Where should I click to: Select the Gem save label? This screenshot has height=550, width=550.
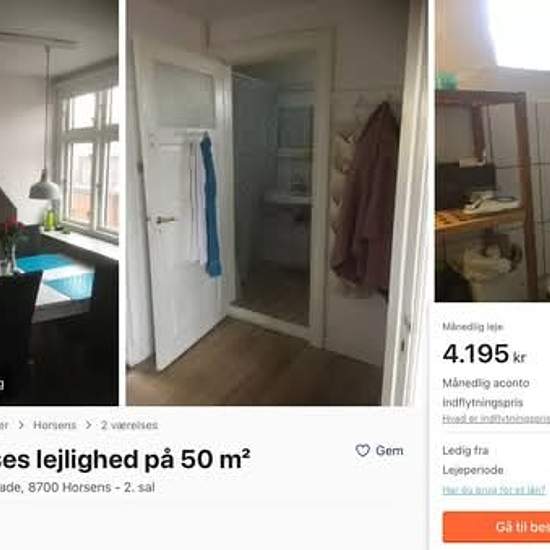coord(389,450)
